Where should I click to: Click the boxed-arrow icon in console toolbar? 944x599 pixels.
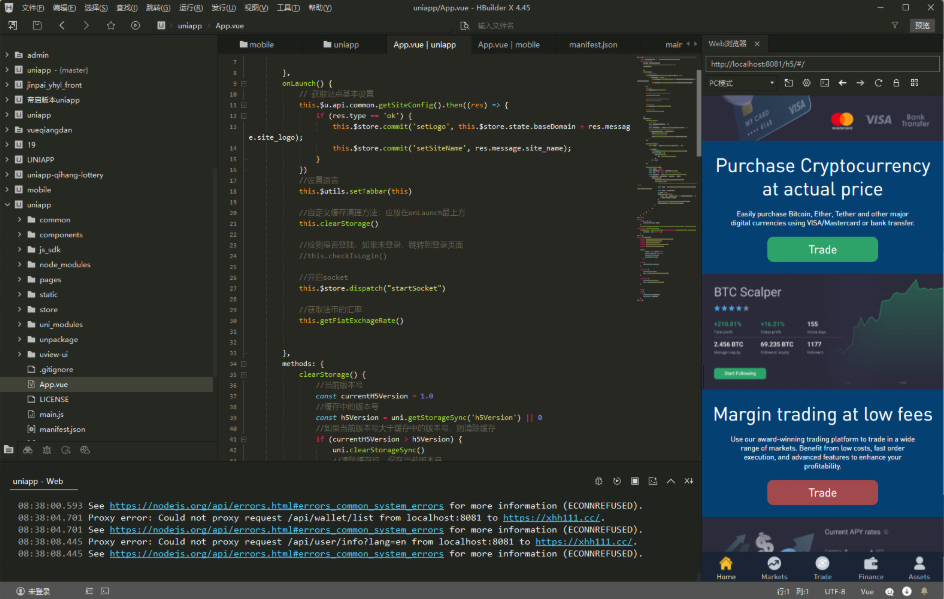653,481
